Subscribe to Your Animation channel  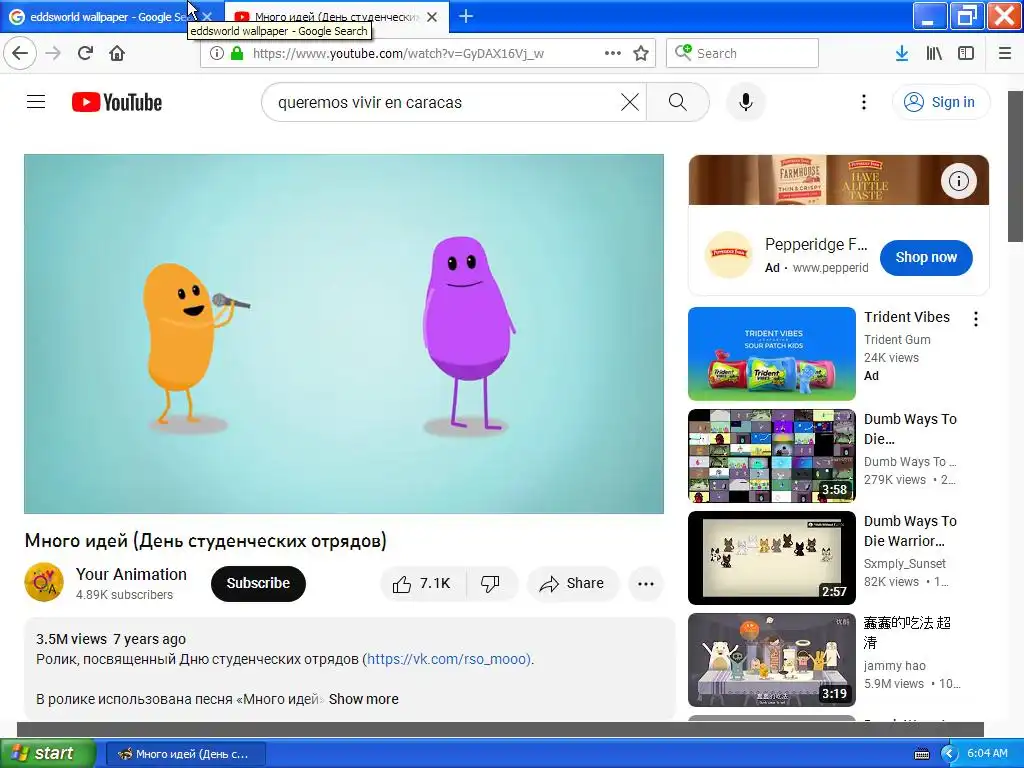(x=258, y=583)
